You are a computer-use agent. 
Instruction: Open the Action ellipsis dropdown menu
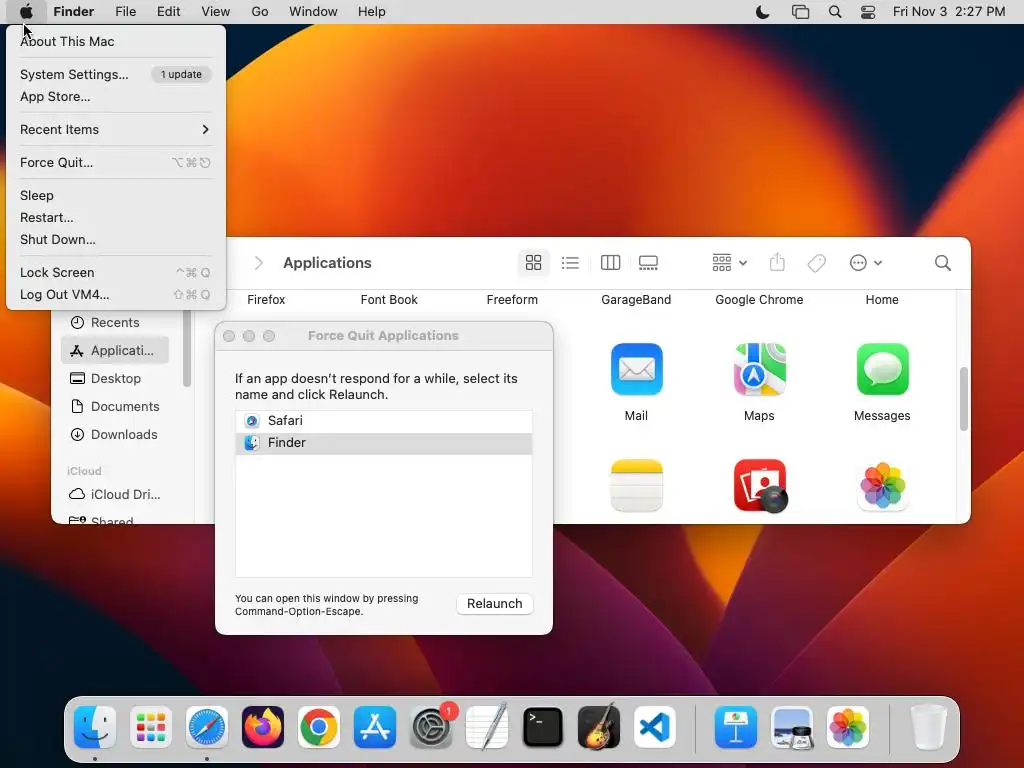(865, 263)
